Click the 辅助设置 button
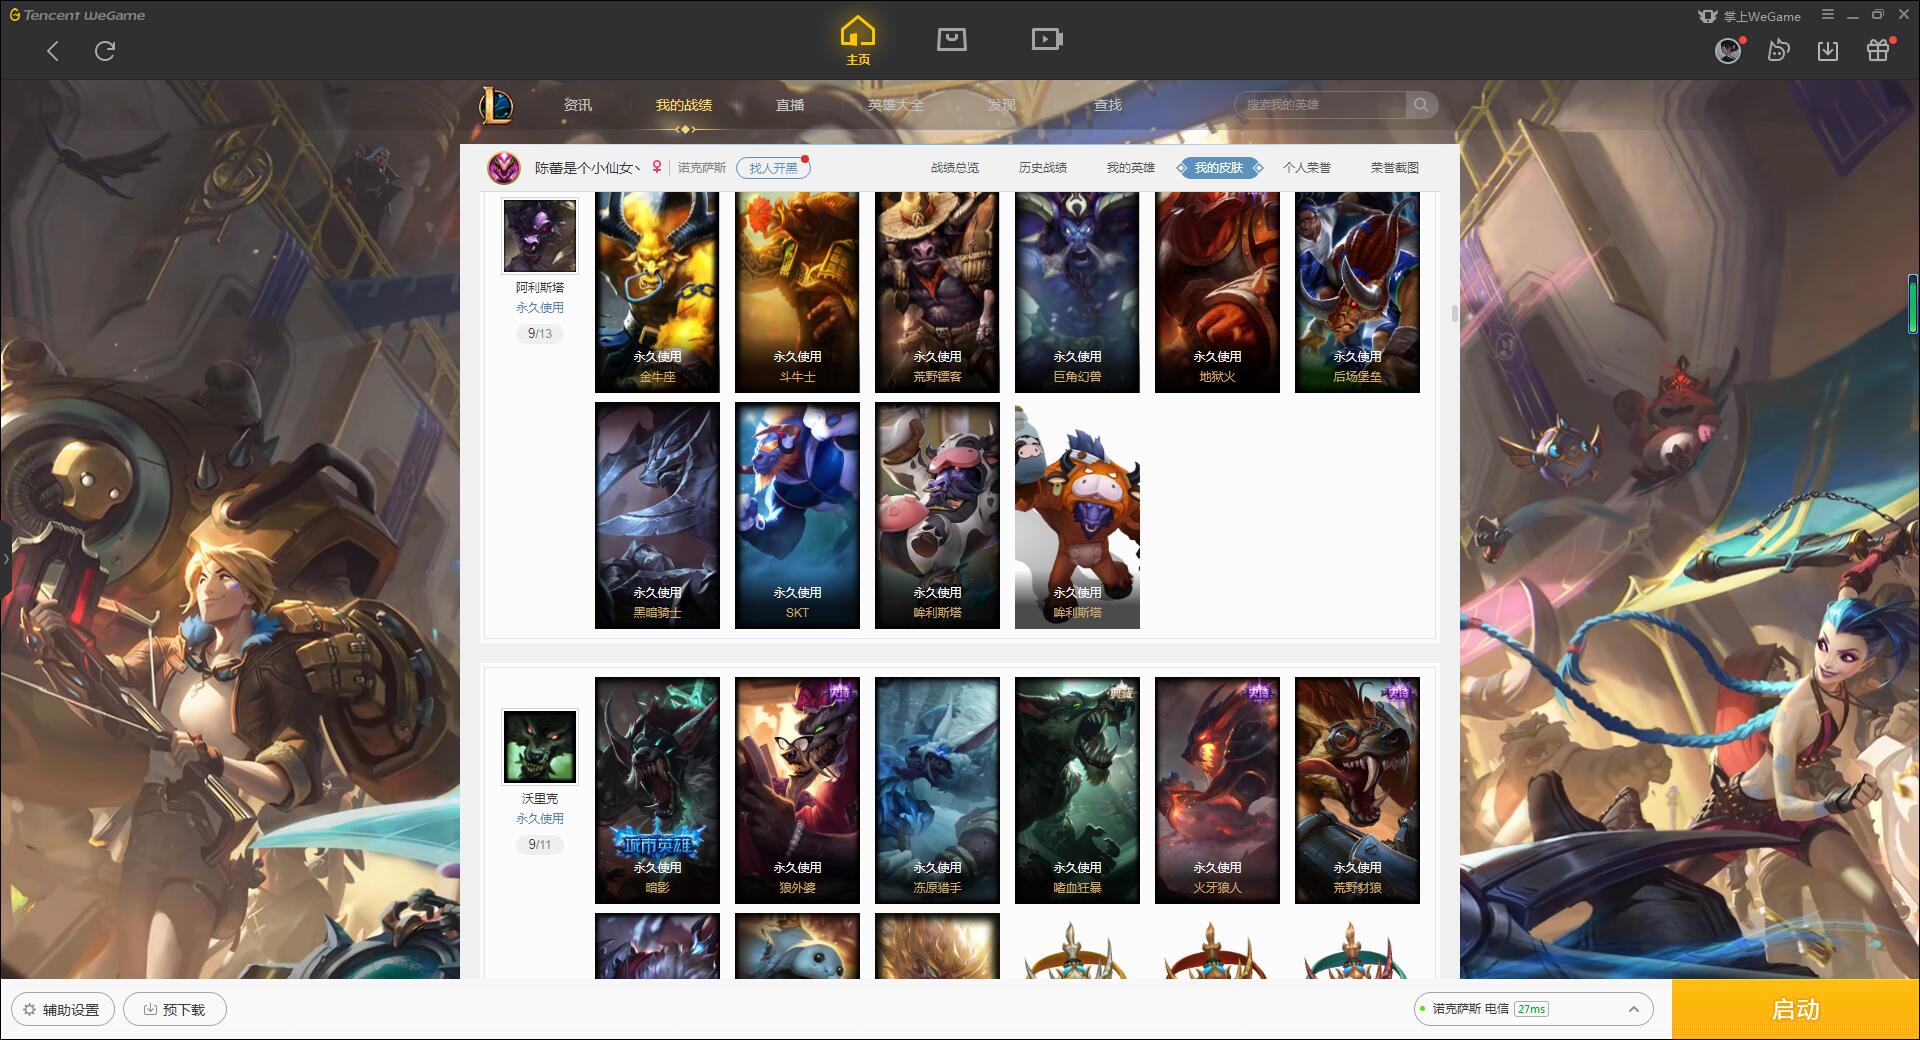The image size is (1920, 1040). point(63,1009)
